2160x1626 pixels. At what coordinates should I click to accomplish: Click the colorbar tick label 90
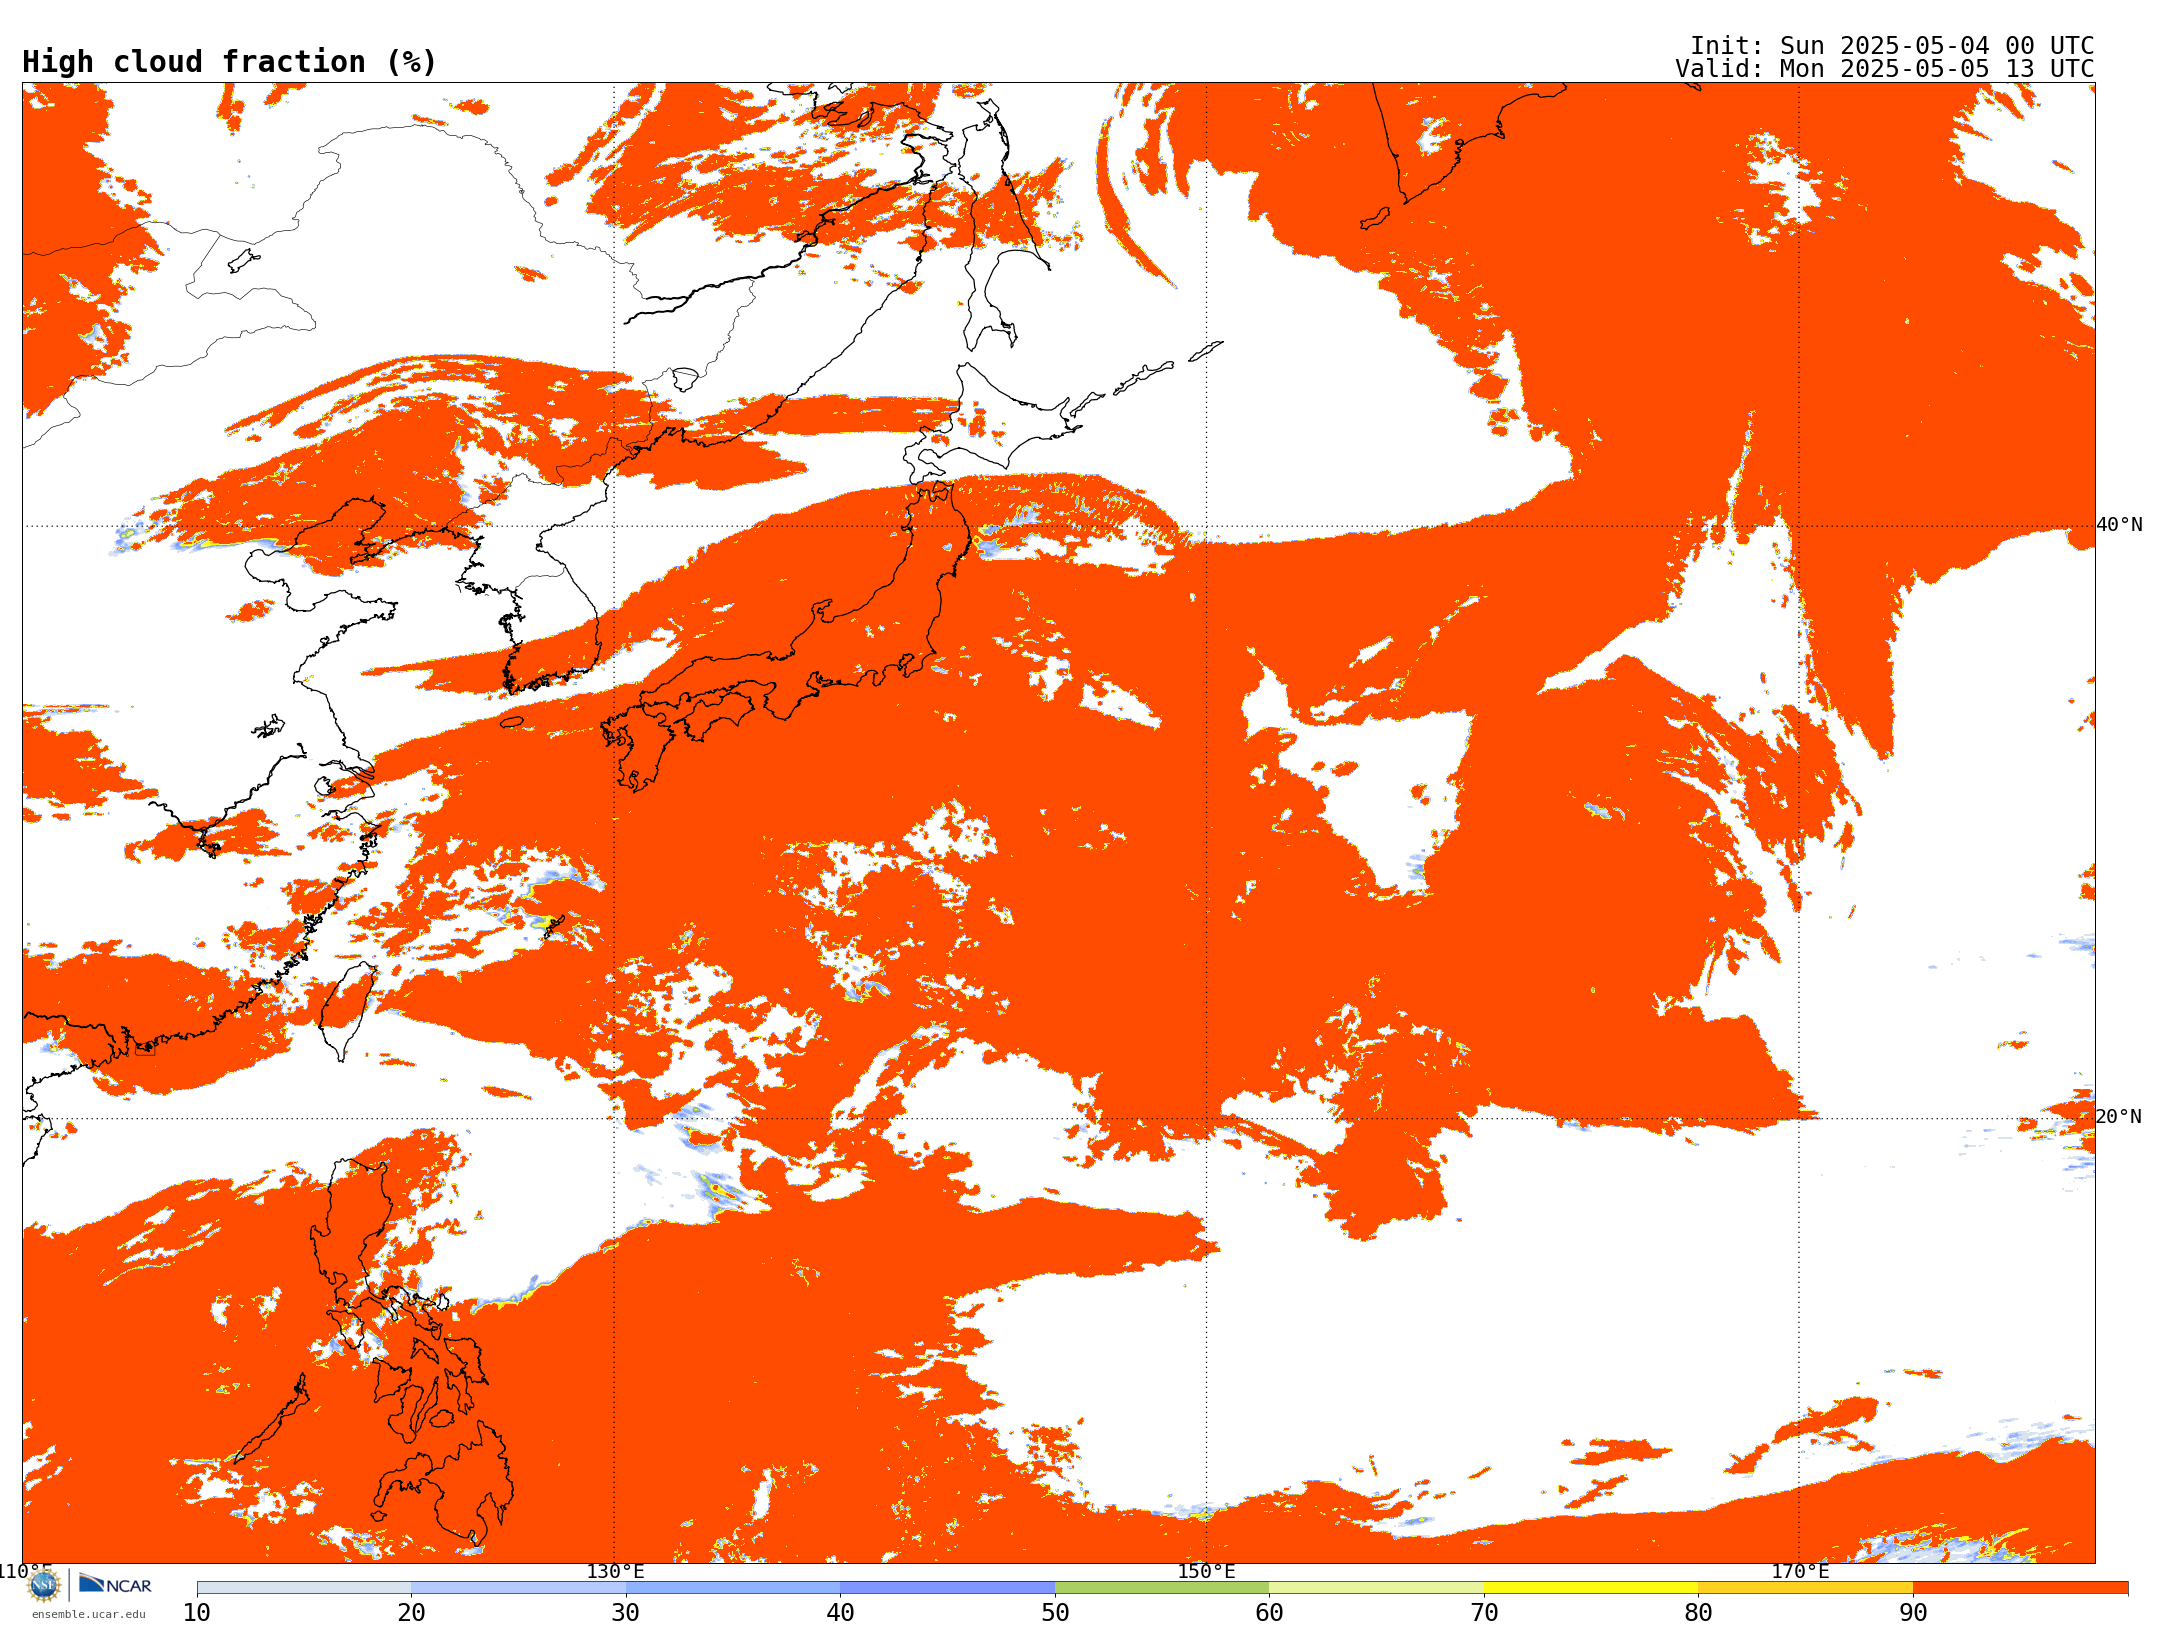tap(1913, 1613)
